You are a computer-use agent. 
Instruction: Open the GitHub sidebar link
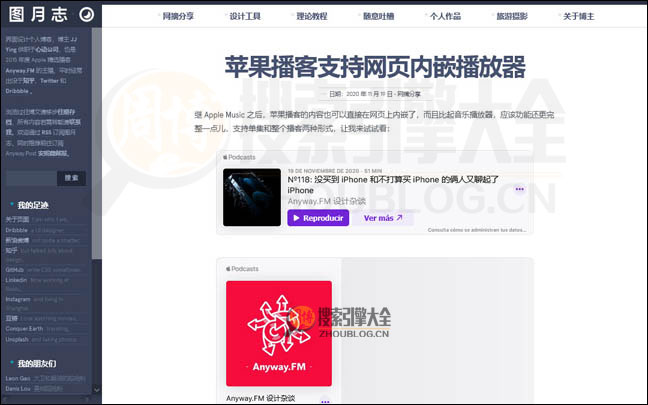tap(14, 269)
